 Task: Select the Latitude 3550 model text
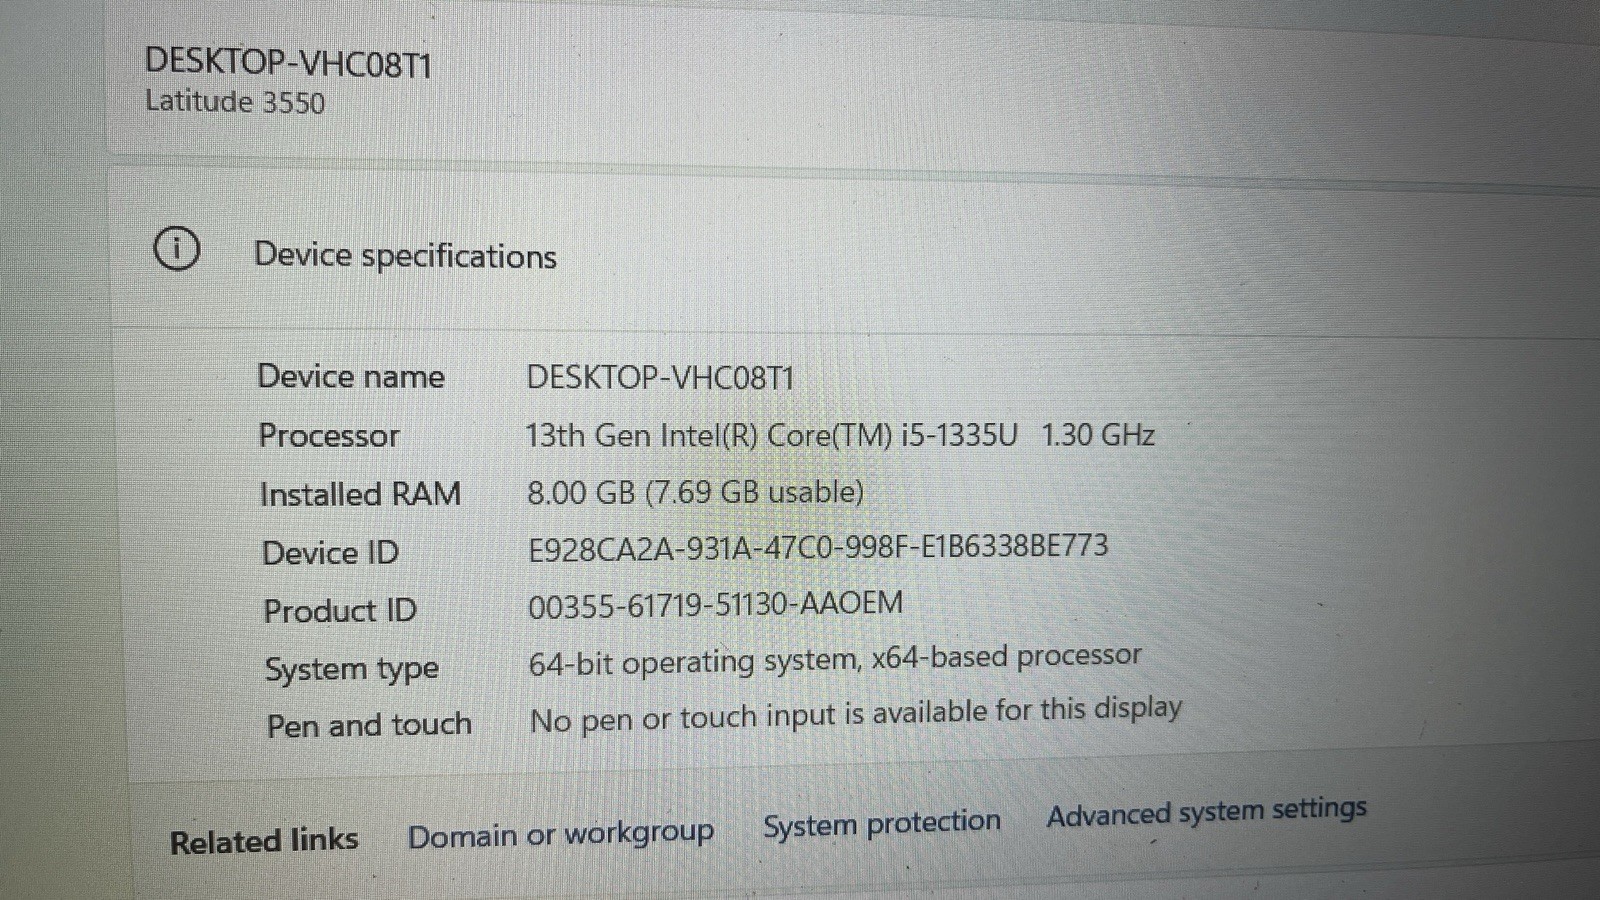pos(235,102)
